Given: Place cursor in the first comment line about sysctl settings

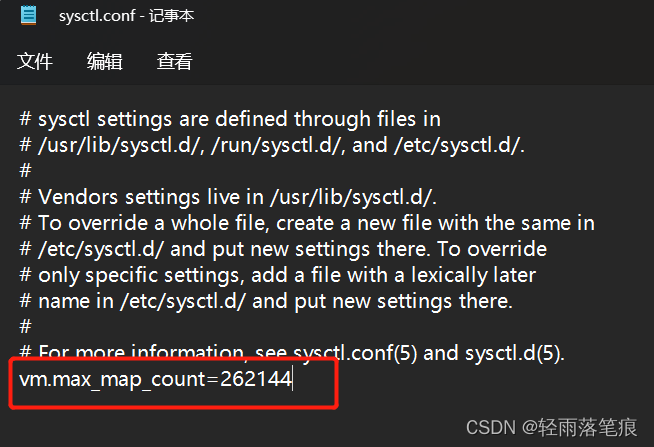Looking at the screenshot, I should coord(230,119).
